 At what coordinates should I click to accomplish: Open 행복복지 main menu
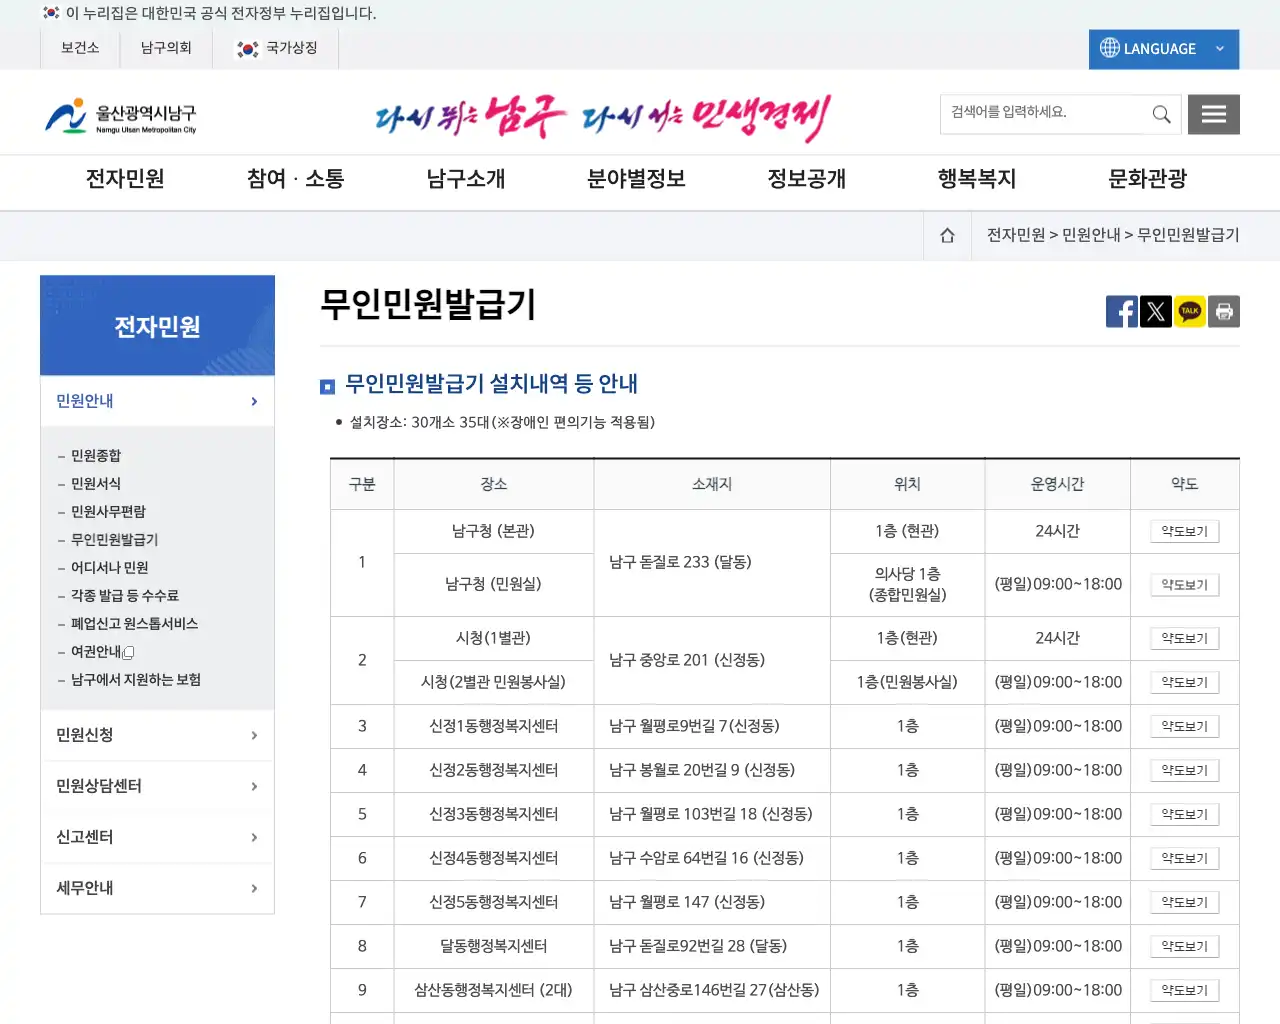click(x=977, y=179)
